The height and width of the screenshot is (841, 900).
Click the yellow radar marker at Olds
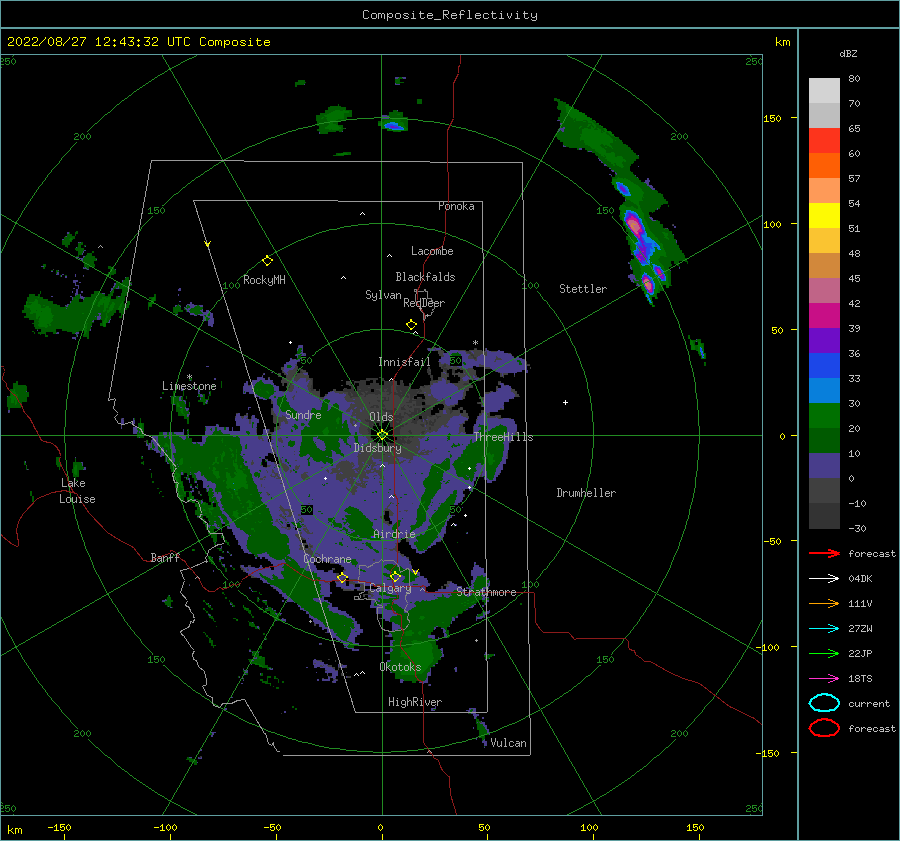382,435
